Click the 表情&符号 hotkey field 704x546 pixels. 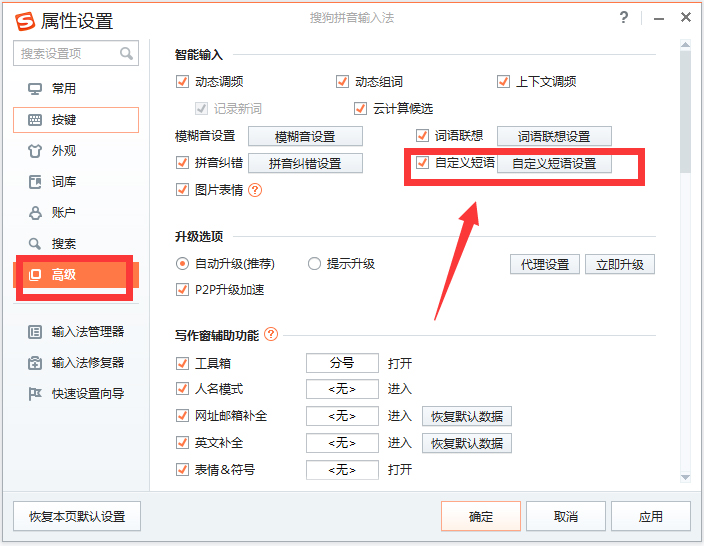tap(342, 470)
